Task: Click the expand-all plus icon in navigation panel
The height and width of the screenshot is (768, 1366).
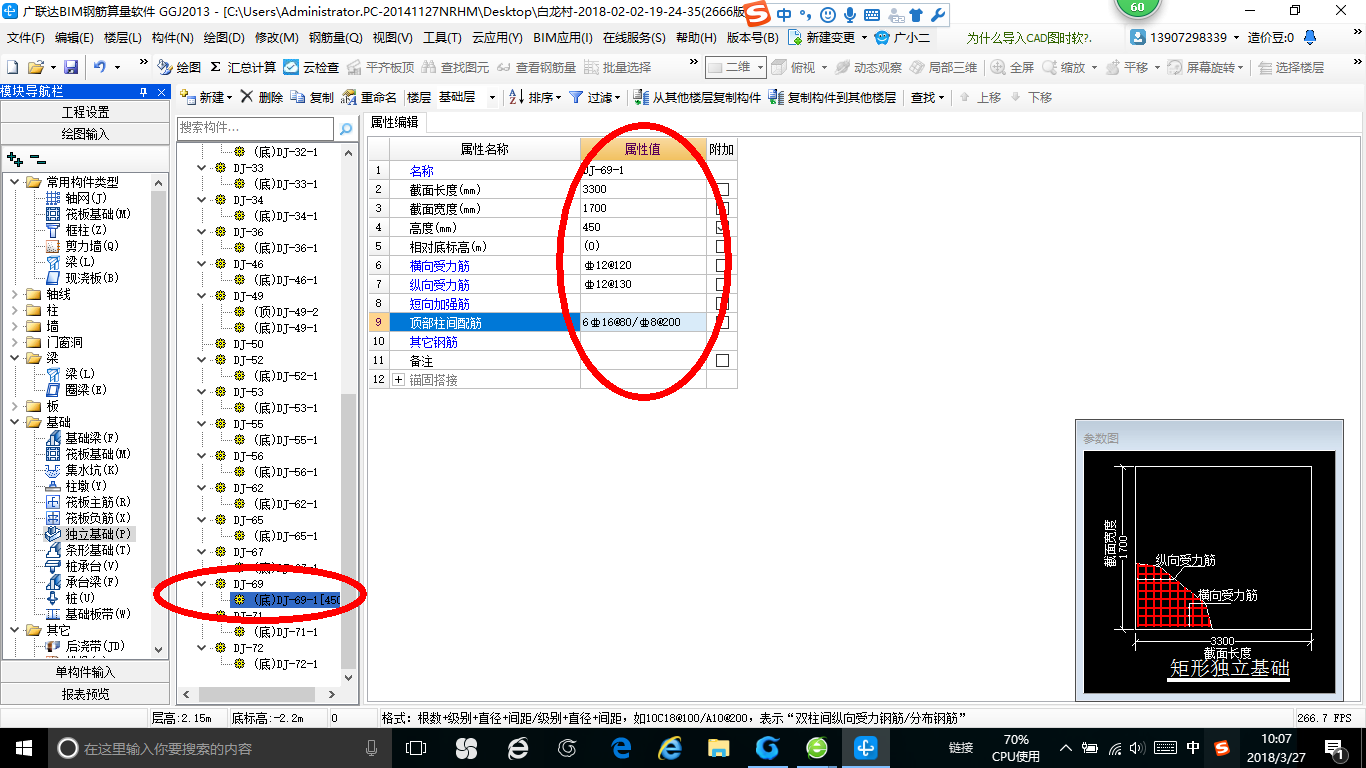Action: (x=15, y=159)
